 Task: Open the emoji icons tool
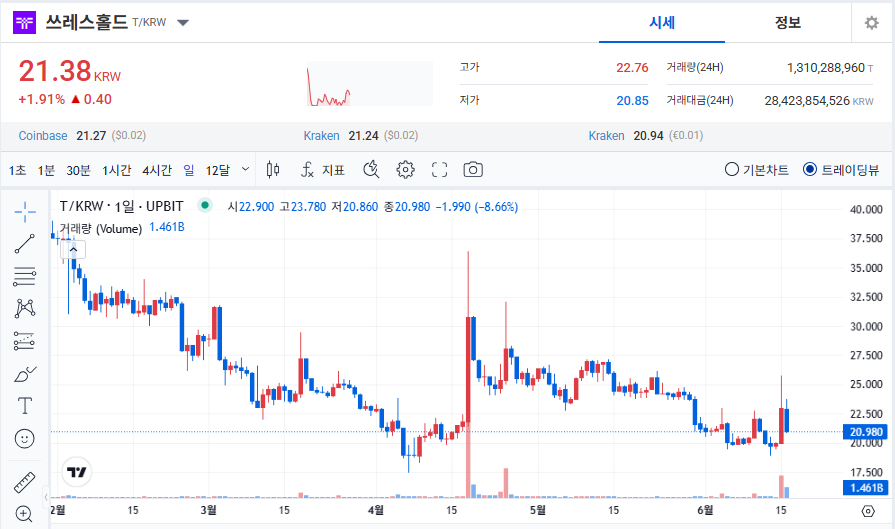(25, 438)
